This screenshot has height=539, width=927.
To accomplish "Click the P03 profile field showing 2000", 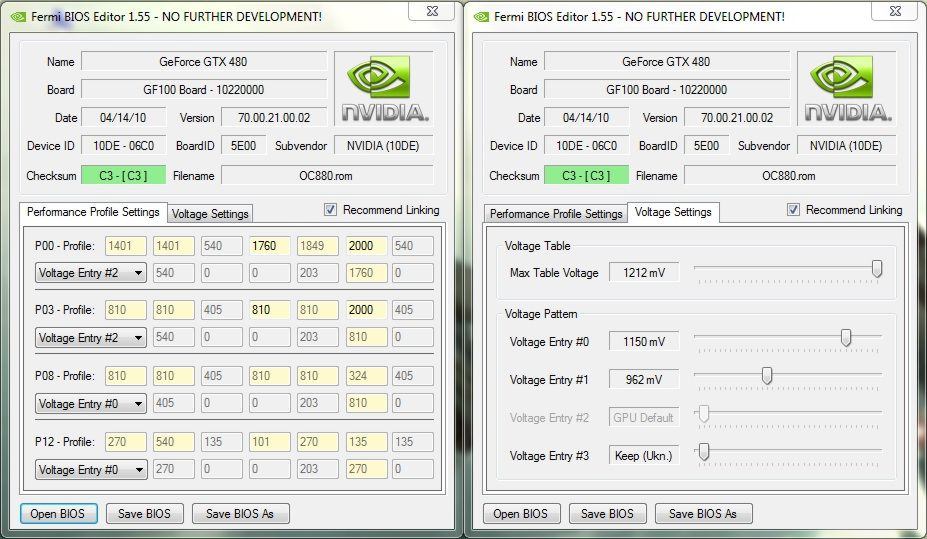I will tap(366, 310).
